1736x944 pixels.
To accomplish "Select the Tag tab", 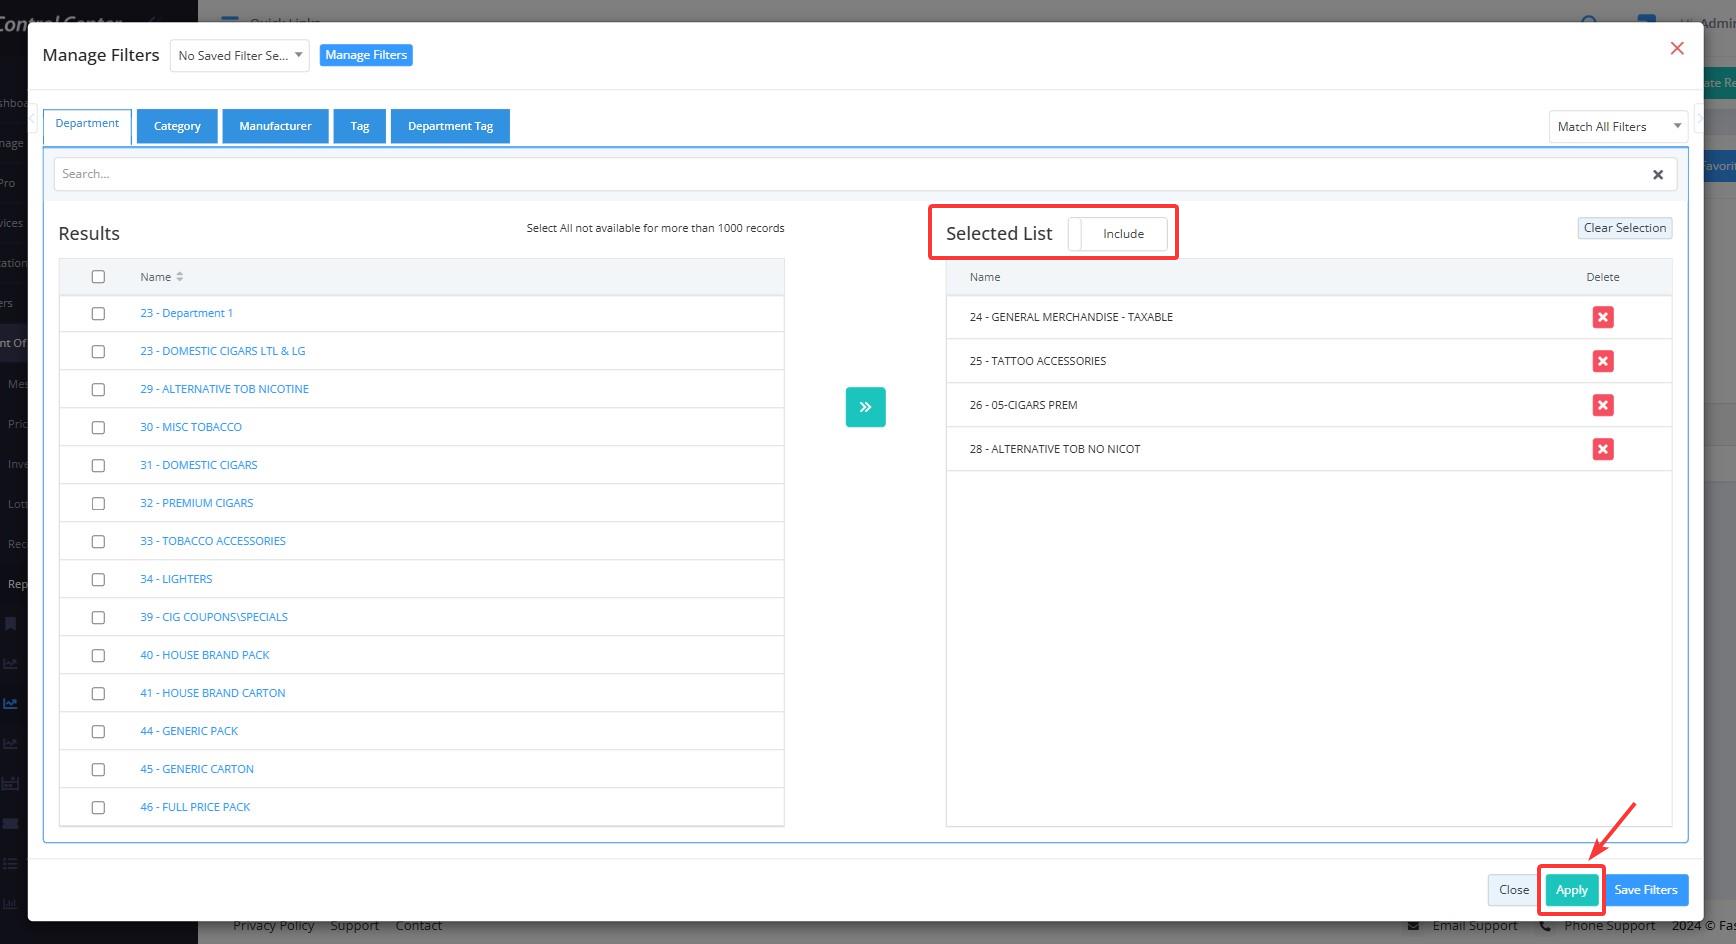I will (x=360, y=126).
